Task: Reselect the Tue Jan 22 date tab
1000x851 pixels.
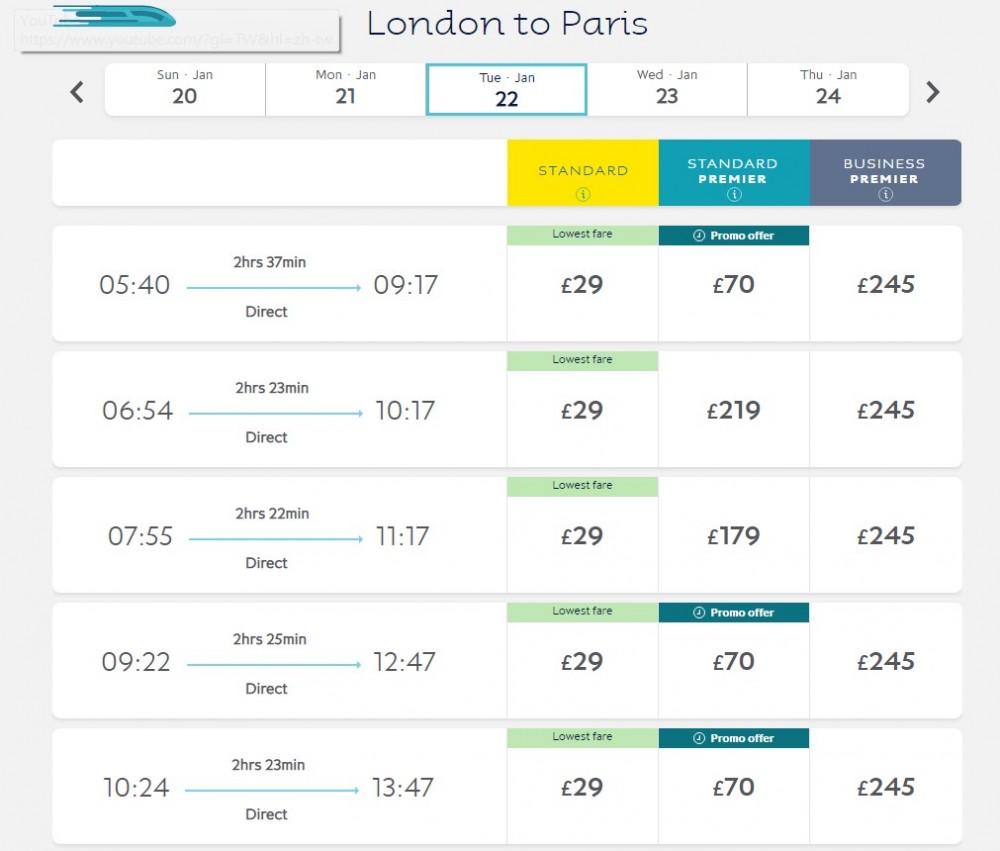Action: (x=506, y=89)
